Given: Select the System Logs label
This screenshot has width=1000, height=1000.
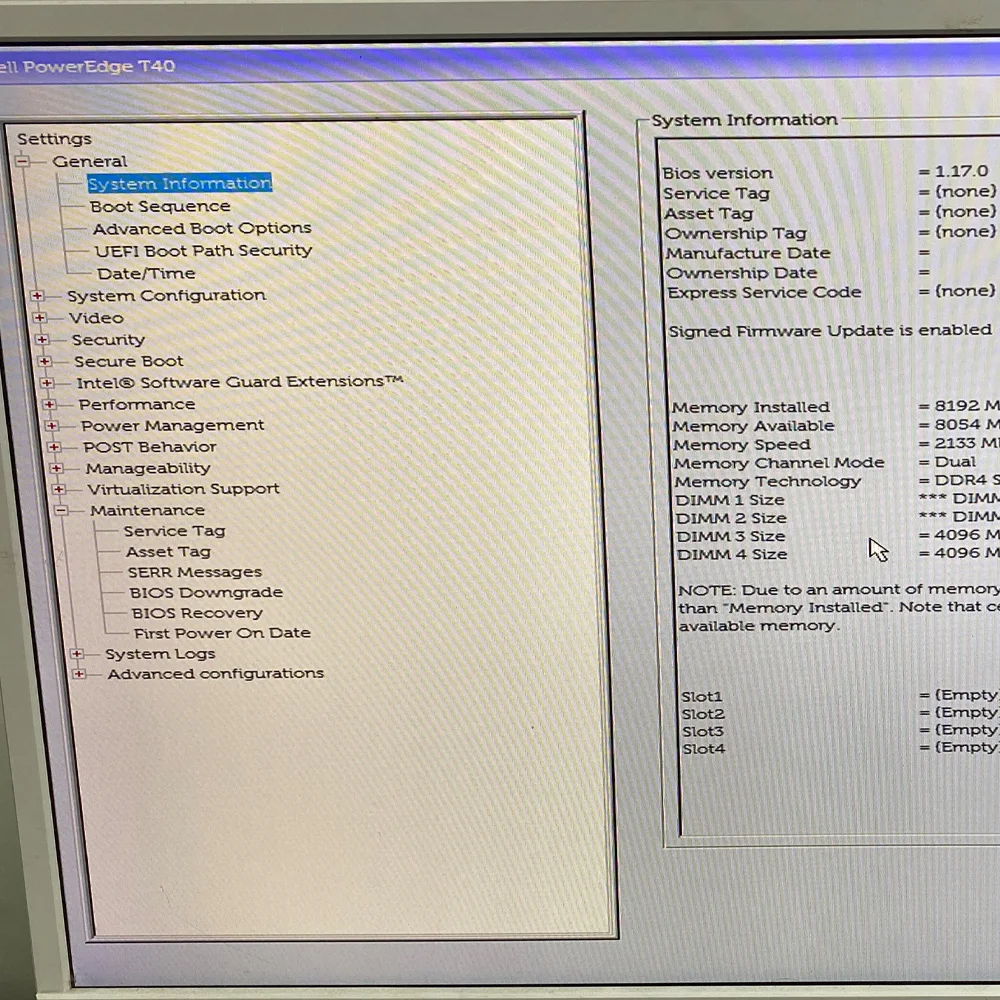Looking at the screenshot, I should click(x=160, y=654).
